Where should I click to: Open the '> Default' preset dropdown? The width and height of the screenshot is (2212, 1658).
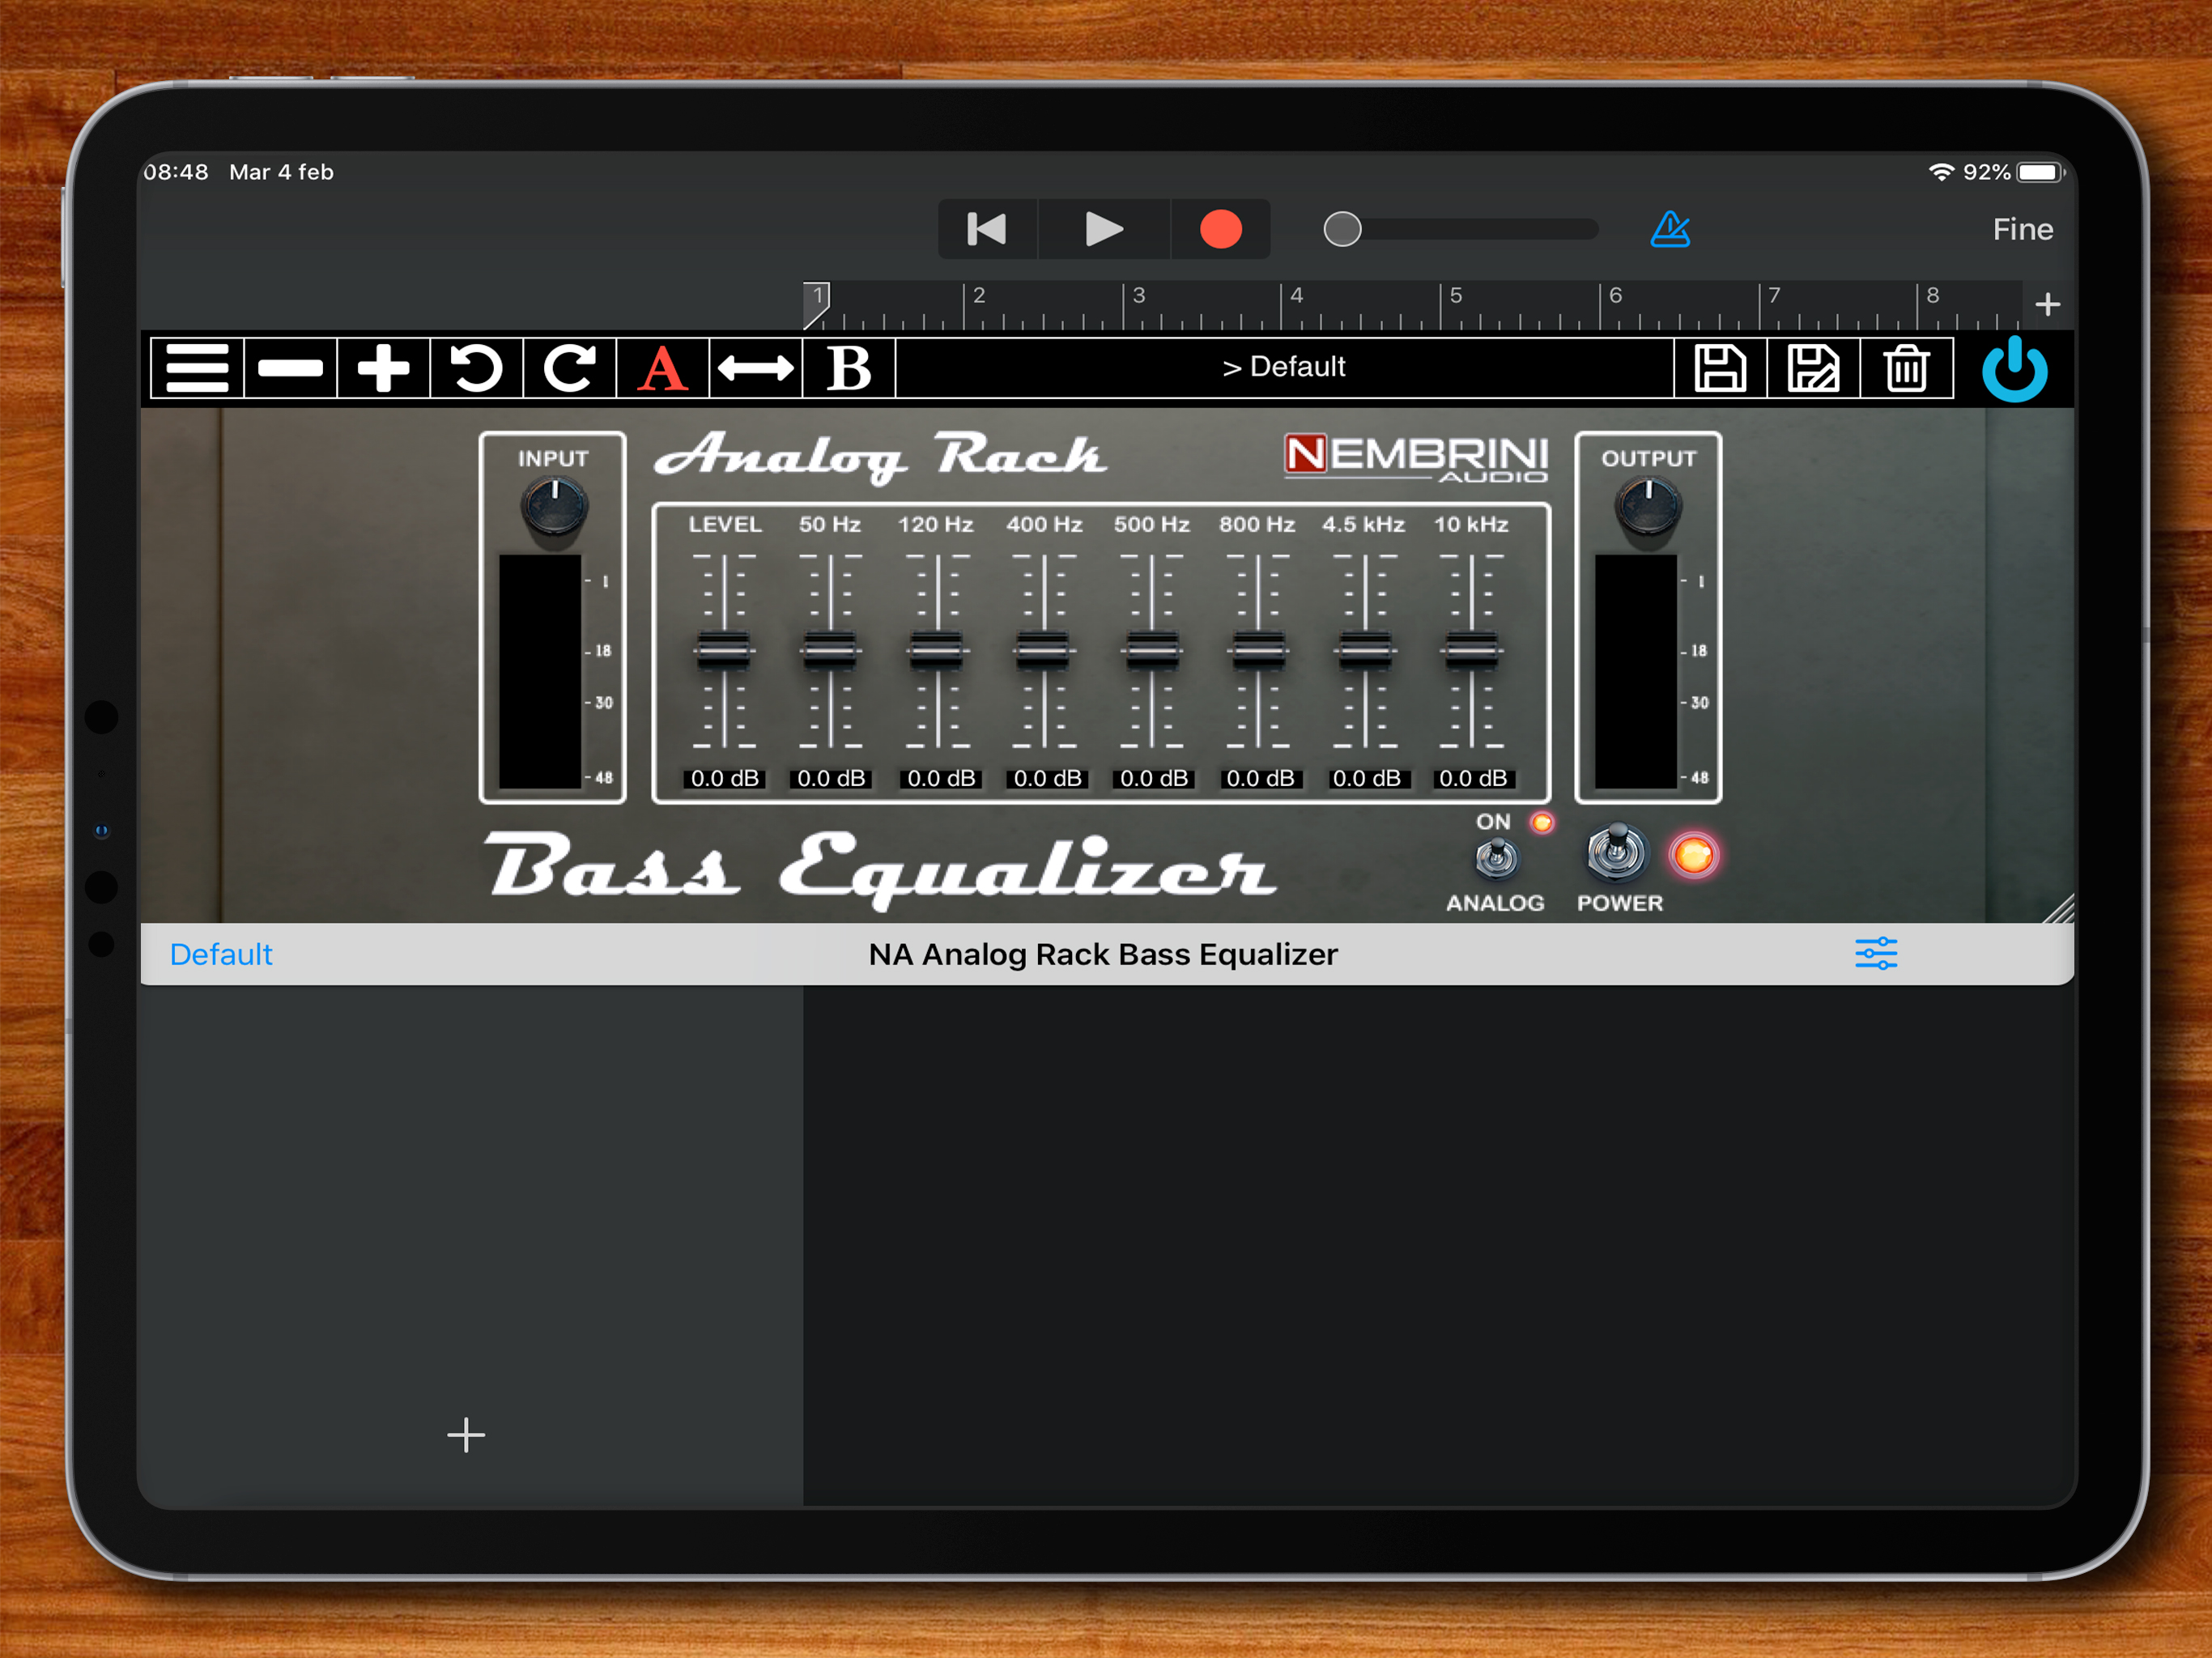(x=1284, y=368)
